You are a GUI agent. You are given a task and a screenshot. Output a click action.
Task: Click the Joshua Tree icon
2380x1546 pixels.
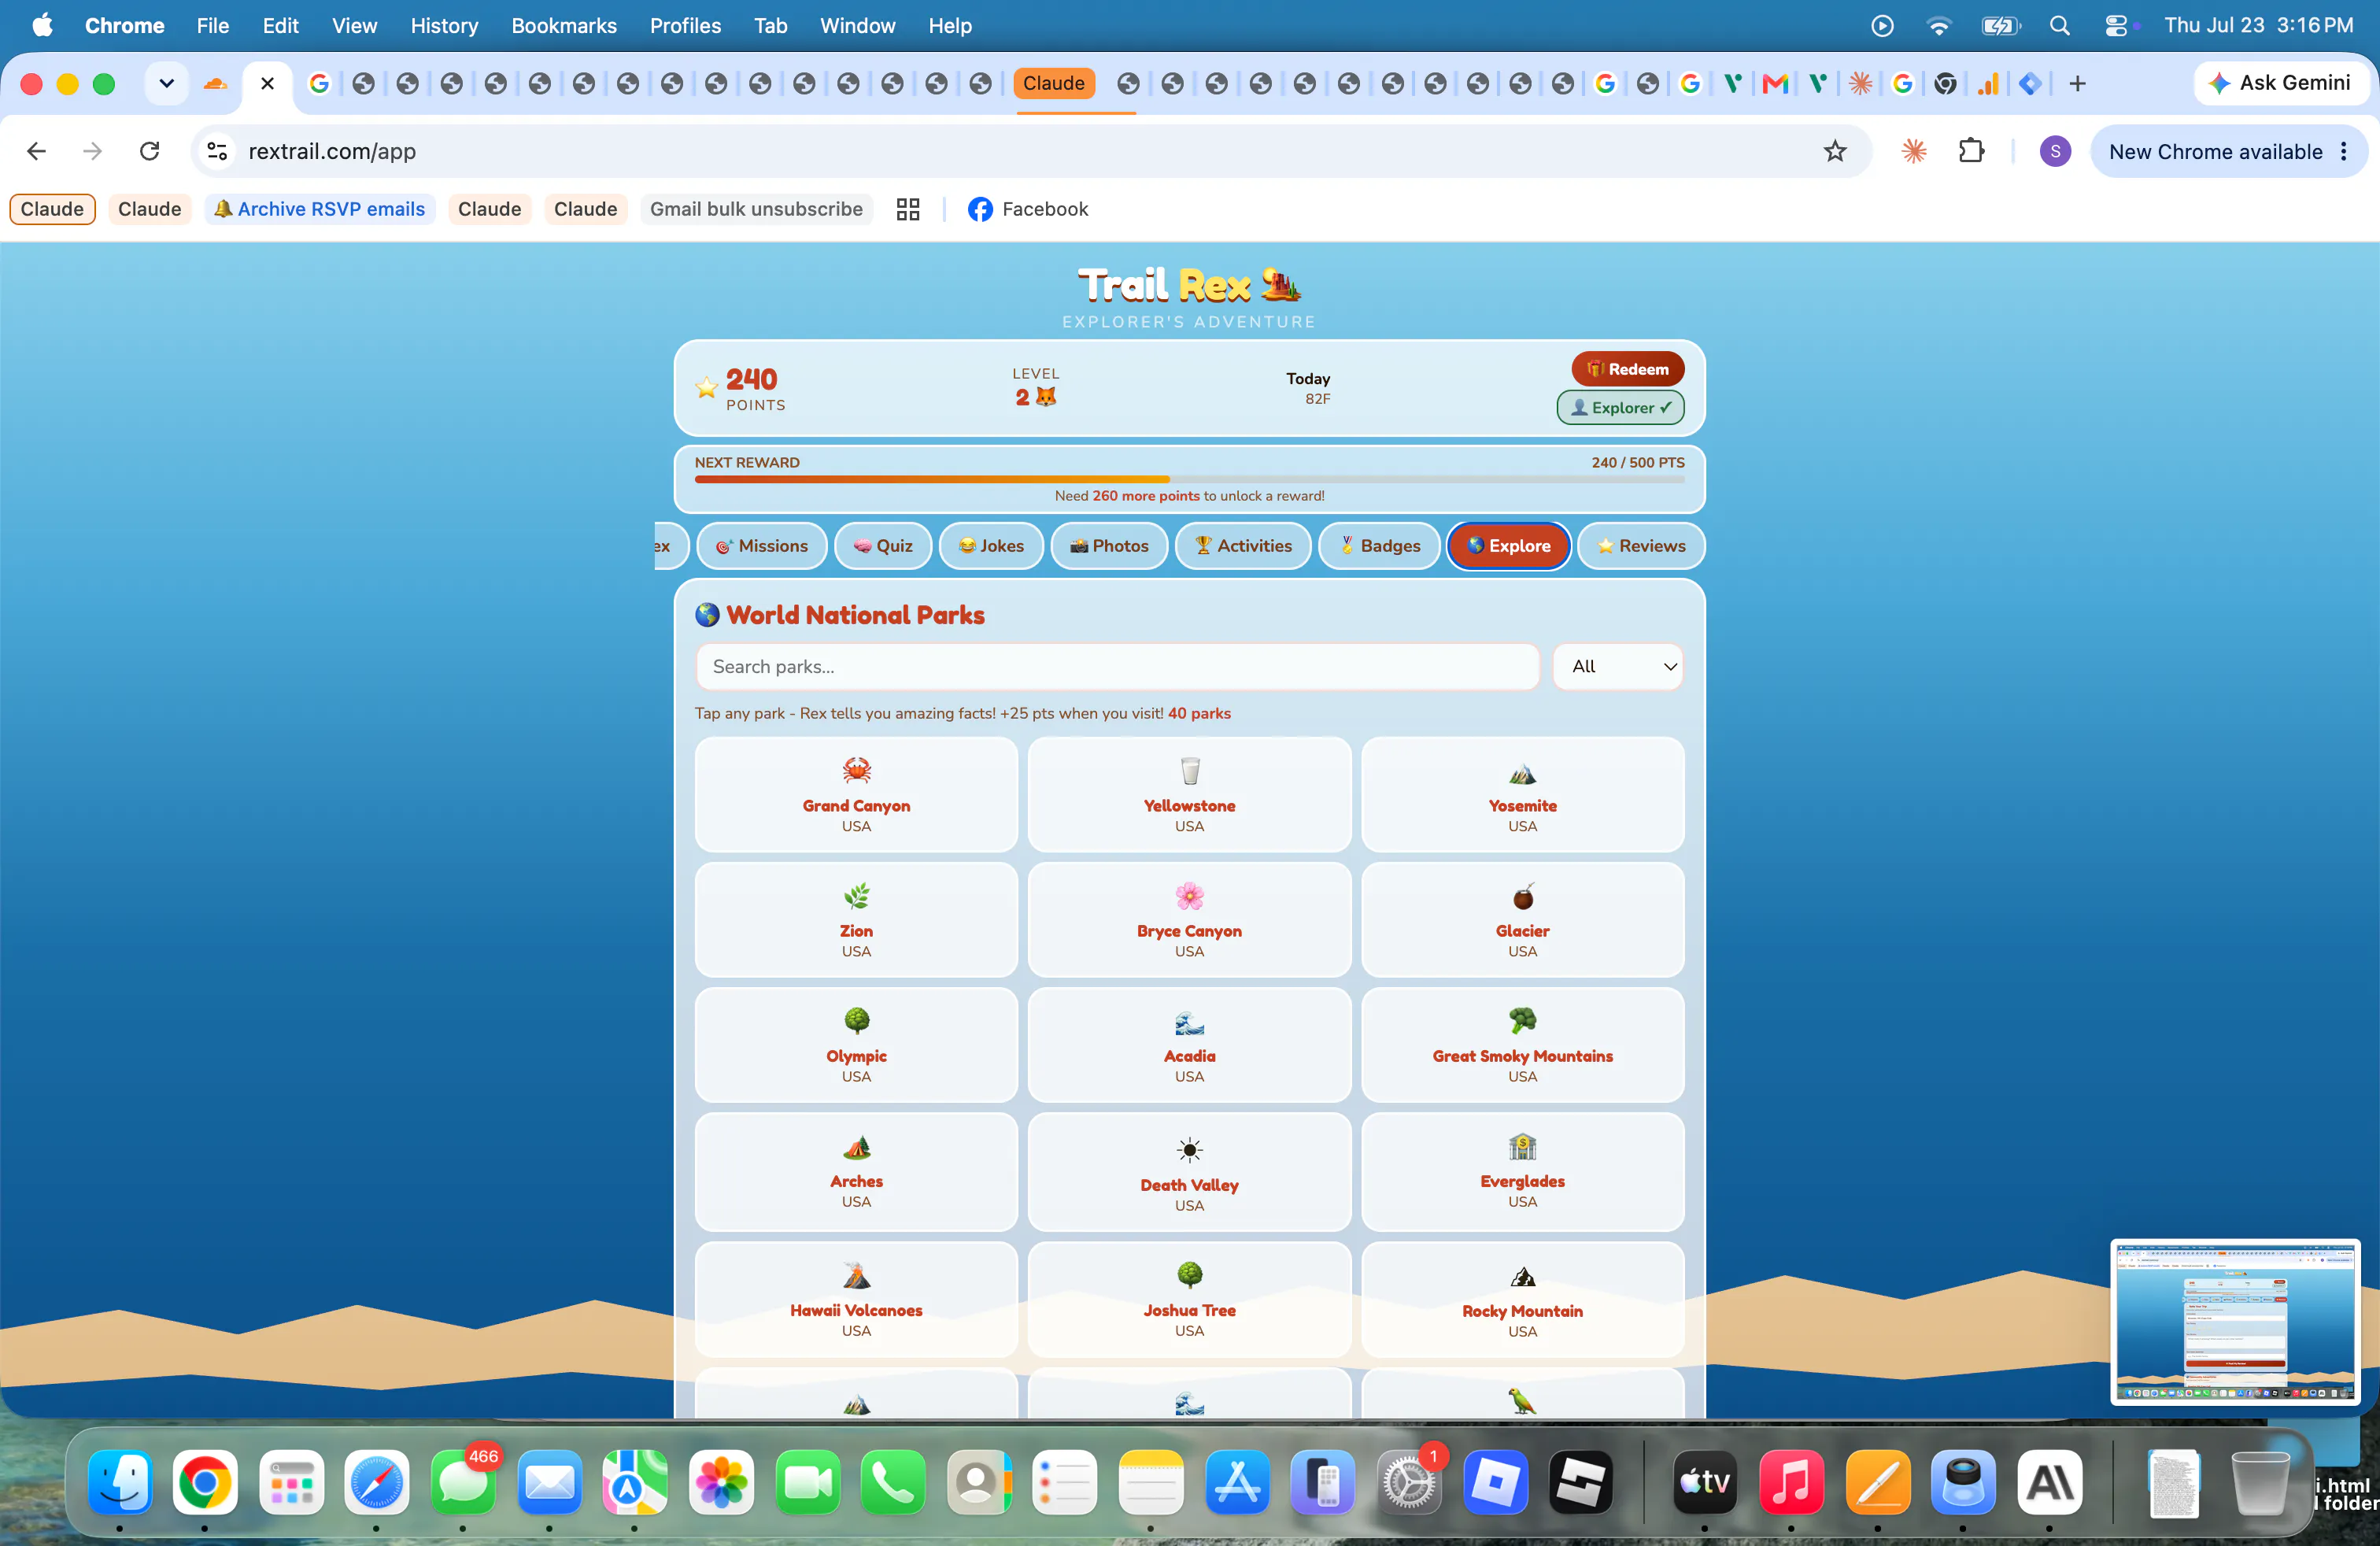tap(1189, 1275)
